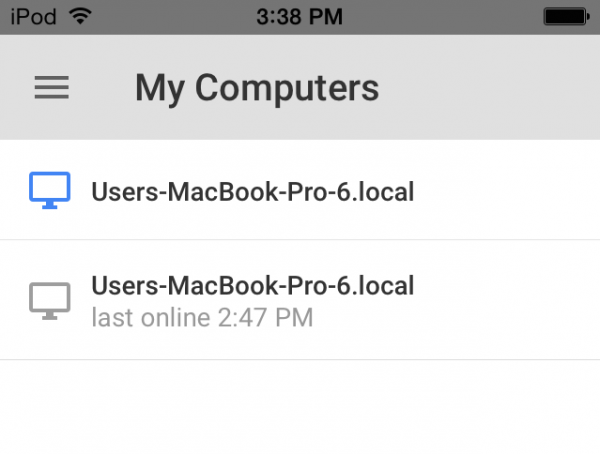Viewport: 600px width, 454px height.
Task: Select the offline Users-MacBook-Pro-6.local computer name
Action: click(252, 286)
